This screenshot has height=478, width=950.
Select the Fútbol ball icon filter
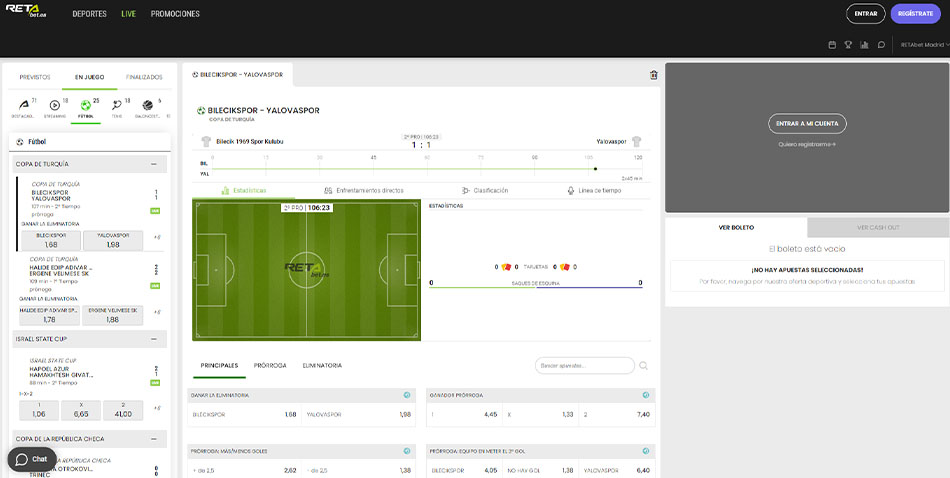(x=85, y=106)
